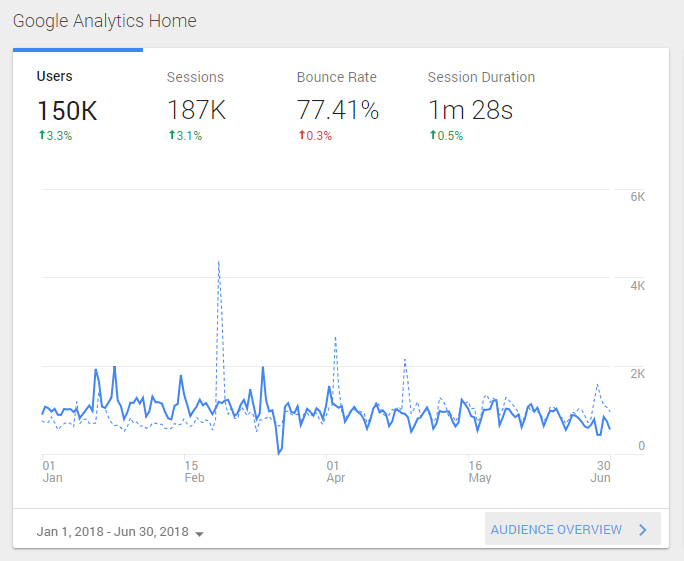Screen dimensions: 684x561
Task: Click the 4K y-axis gridline label
Action: pos(637,286)
